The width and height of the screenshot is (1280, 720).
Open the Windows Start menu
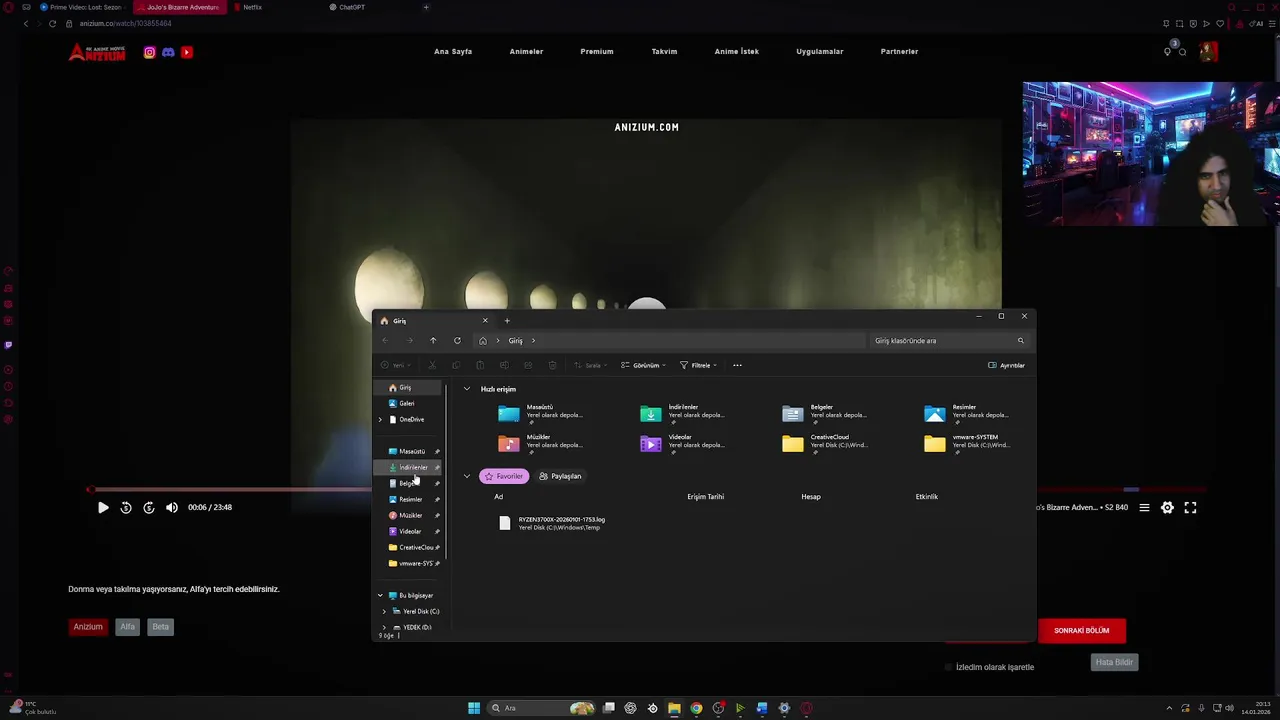(x=474, y=708)
